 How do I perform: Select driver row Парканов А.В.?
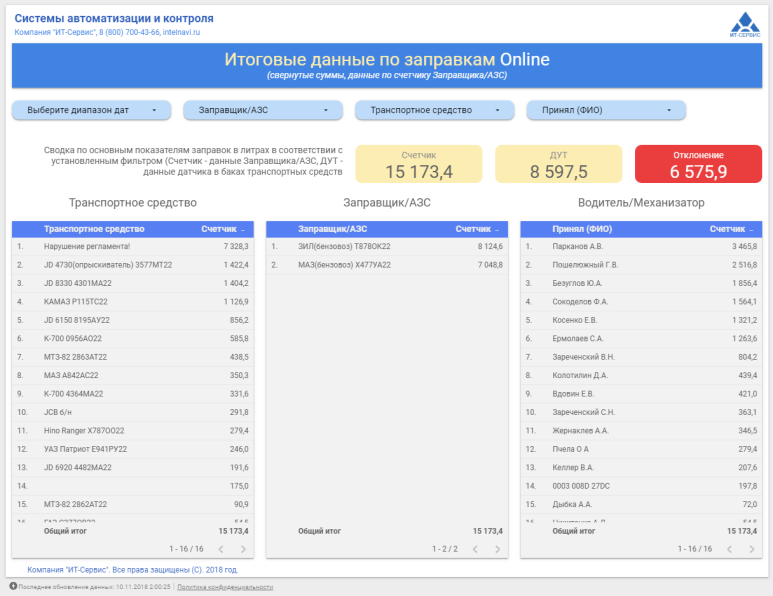641,246
